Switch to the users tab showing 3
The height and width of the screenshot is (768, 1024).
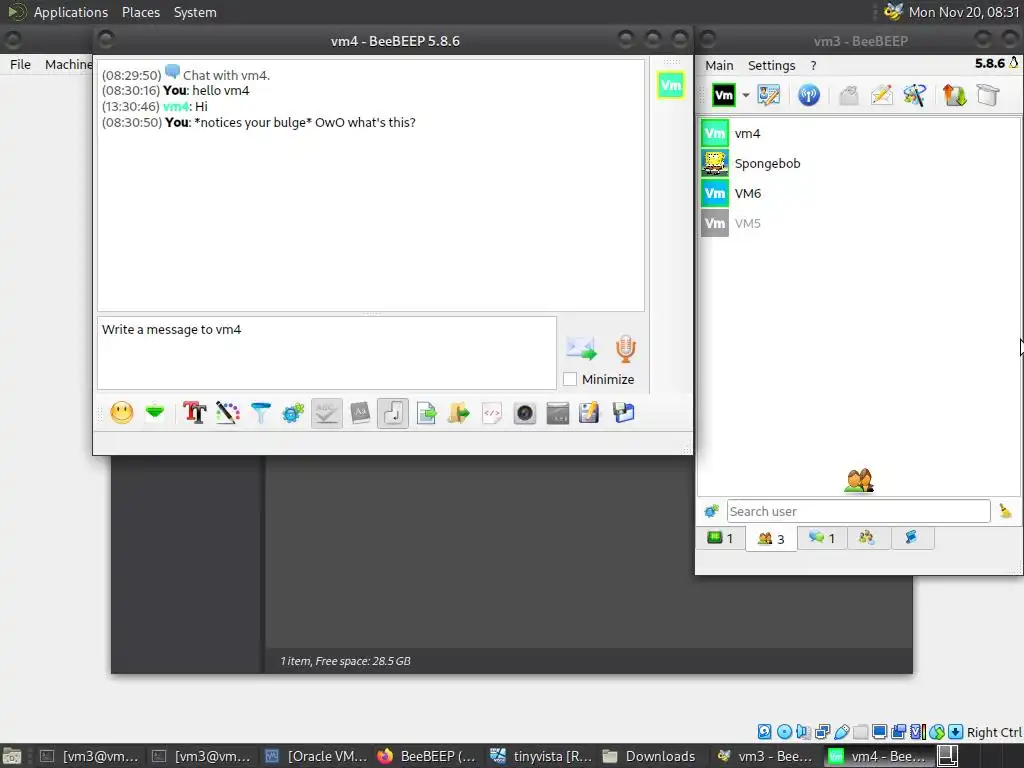point(771,539)
